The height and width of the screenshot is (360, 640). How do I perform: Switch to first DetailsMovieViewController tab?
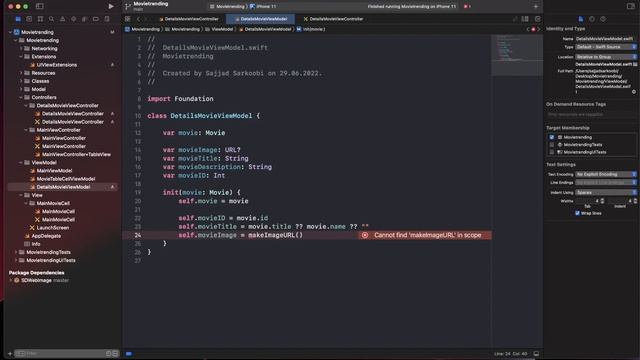[189, 19]
